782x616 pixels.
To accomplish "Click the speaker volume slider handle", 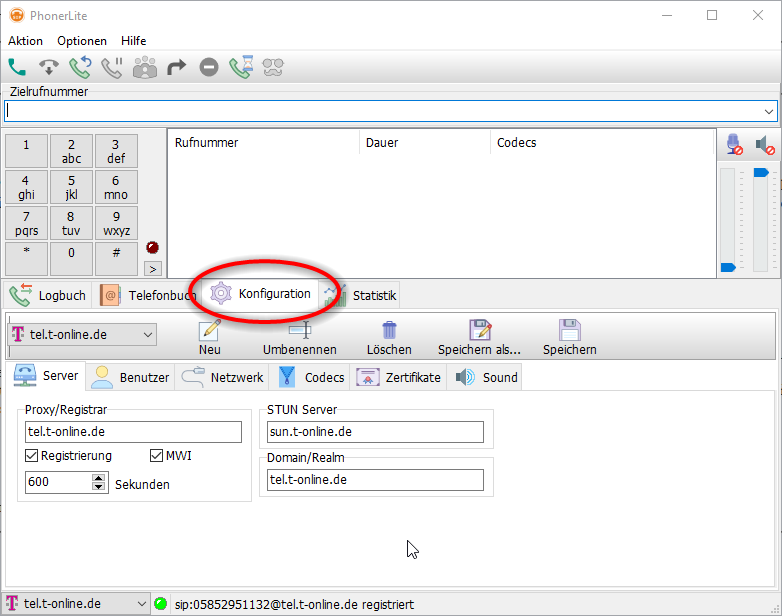I will (761, 173).
